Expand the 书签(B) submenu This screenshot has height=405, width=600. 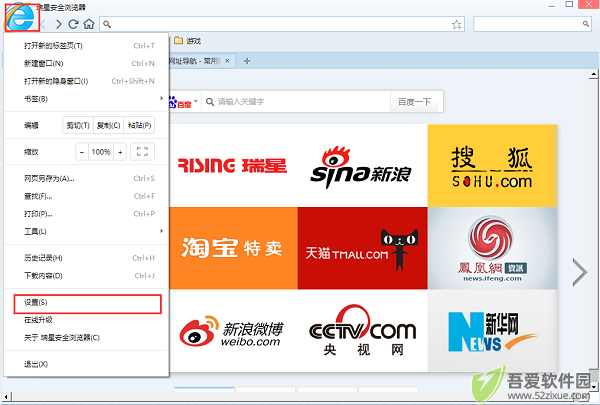click(x=86, y=99)
